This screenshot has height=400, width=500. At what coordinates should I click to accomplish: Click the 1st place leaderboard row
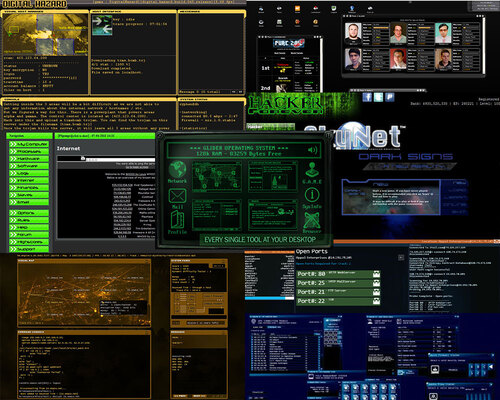point(289,68)
